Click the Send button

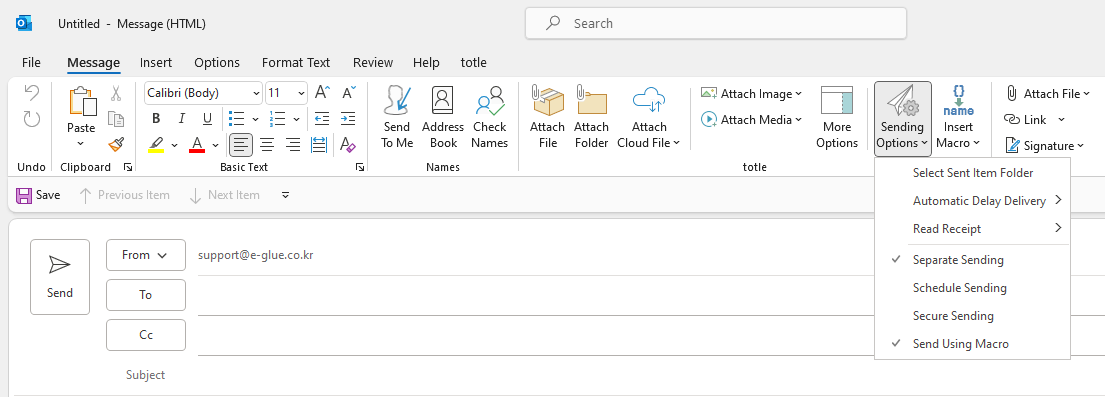[60, 277]
